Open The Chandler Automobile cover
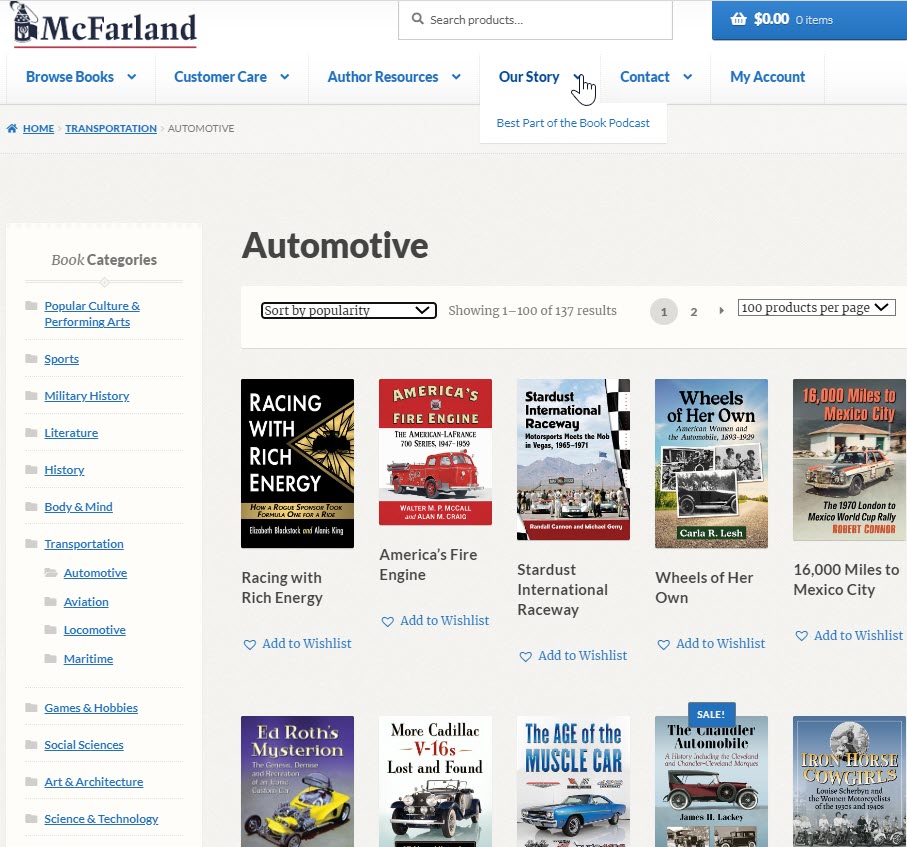This screenshot has width=907, height=847. coord(711,782)
